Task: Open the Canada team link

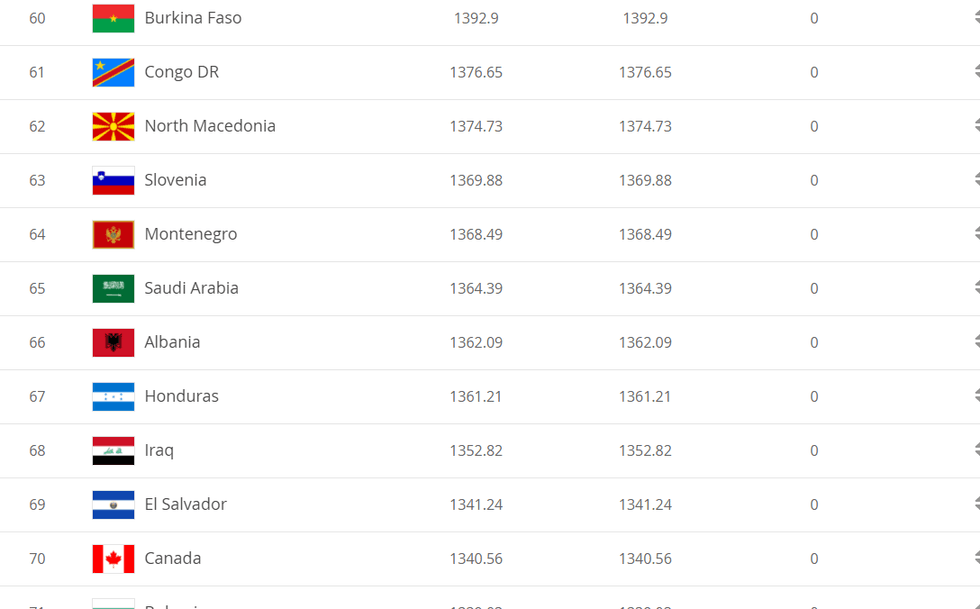Action: tap(173, 558)
